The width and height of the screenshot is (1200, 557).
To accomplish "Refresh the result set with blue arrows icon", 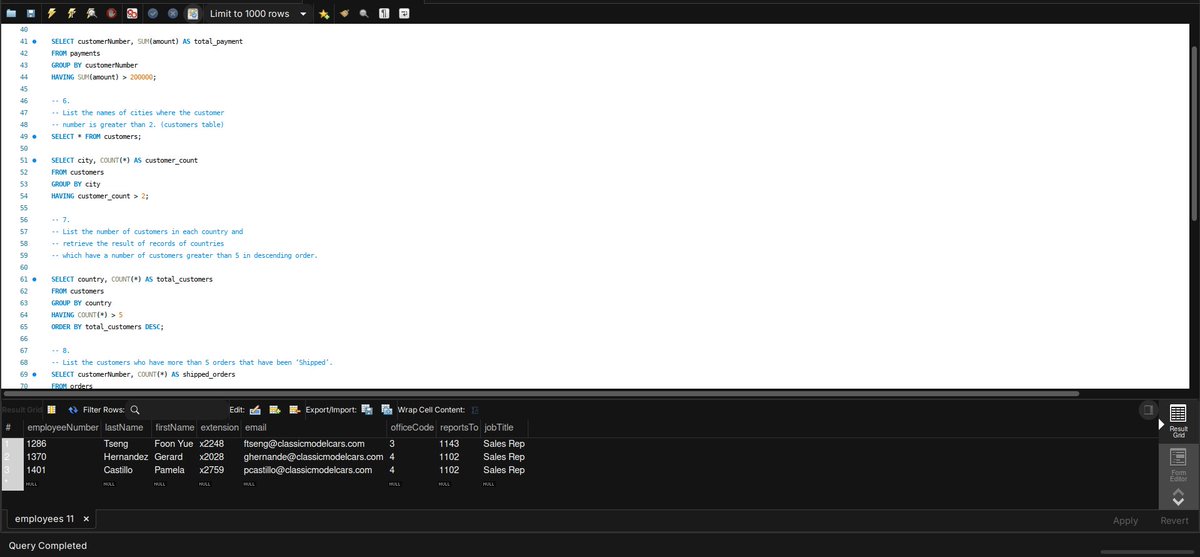I will pos(73,409).
